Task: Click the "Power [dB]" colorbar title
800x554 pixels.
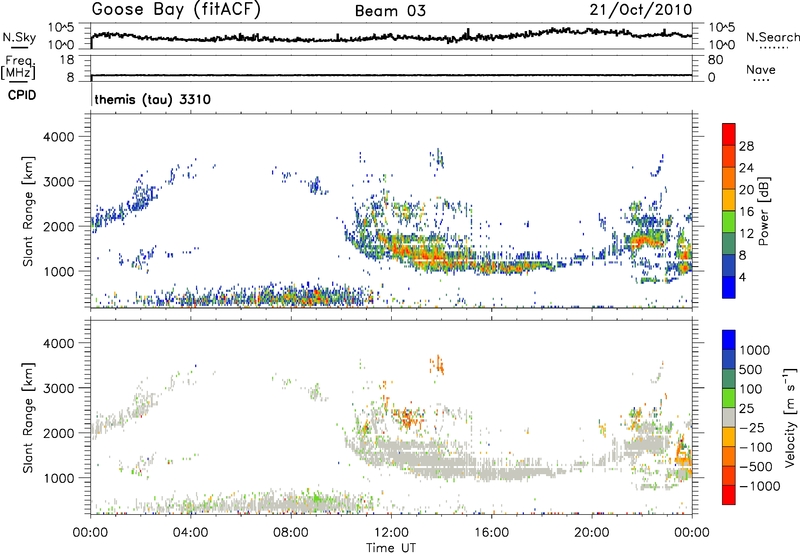Action: point(763,211)
